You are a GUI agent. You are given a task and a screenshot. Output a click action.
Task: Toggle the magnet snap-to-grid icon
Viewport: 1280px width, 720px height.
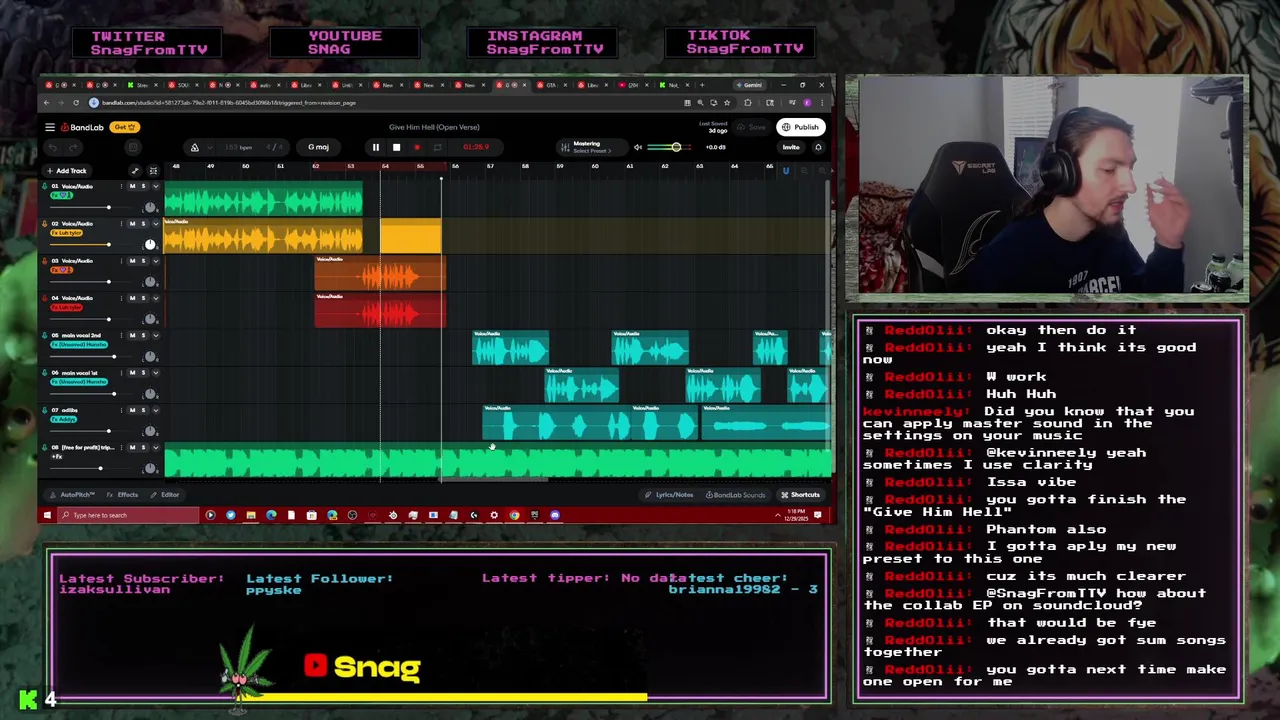click(x=785, y=171)
